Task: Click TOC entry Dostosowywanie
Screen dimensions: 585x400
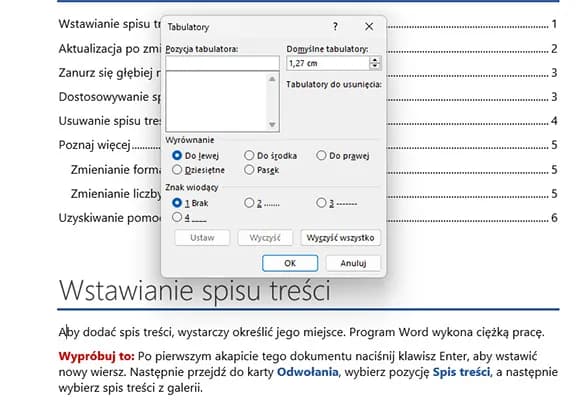Action: pos(110,97)
